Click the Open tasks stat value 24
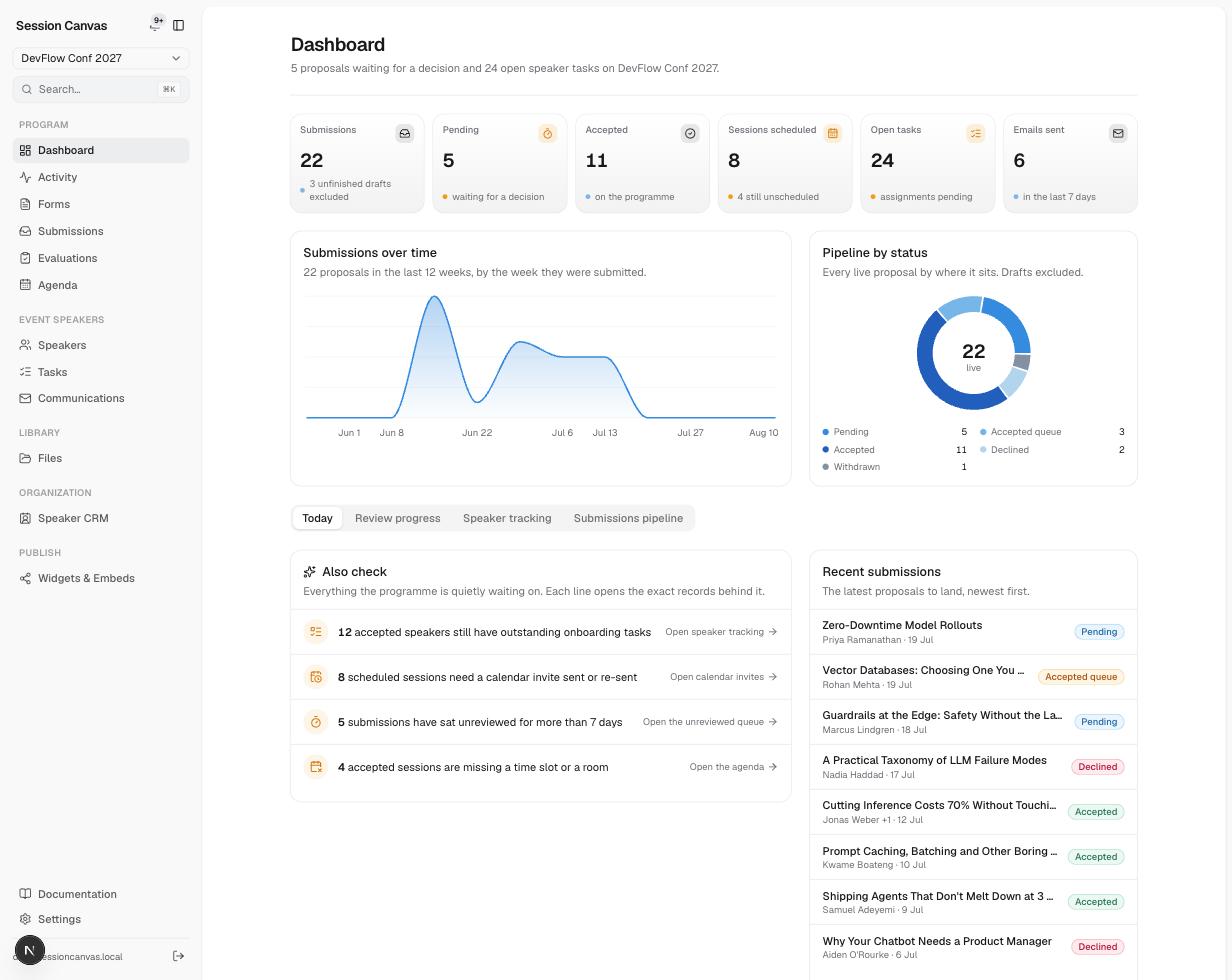Image resolution: width=1232 pixels, height=980 pixels. (x=882, y=161)
